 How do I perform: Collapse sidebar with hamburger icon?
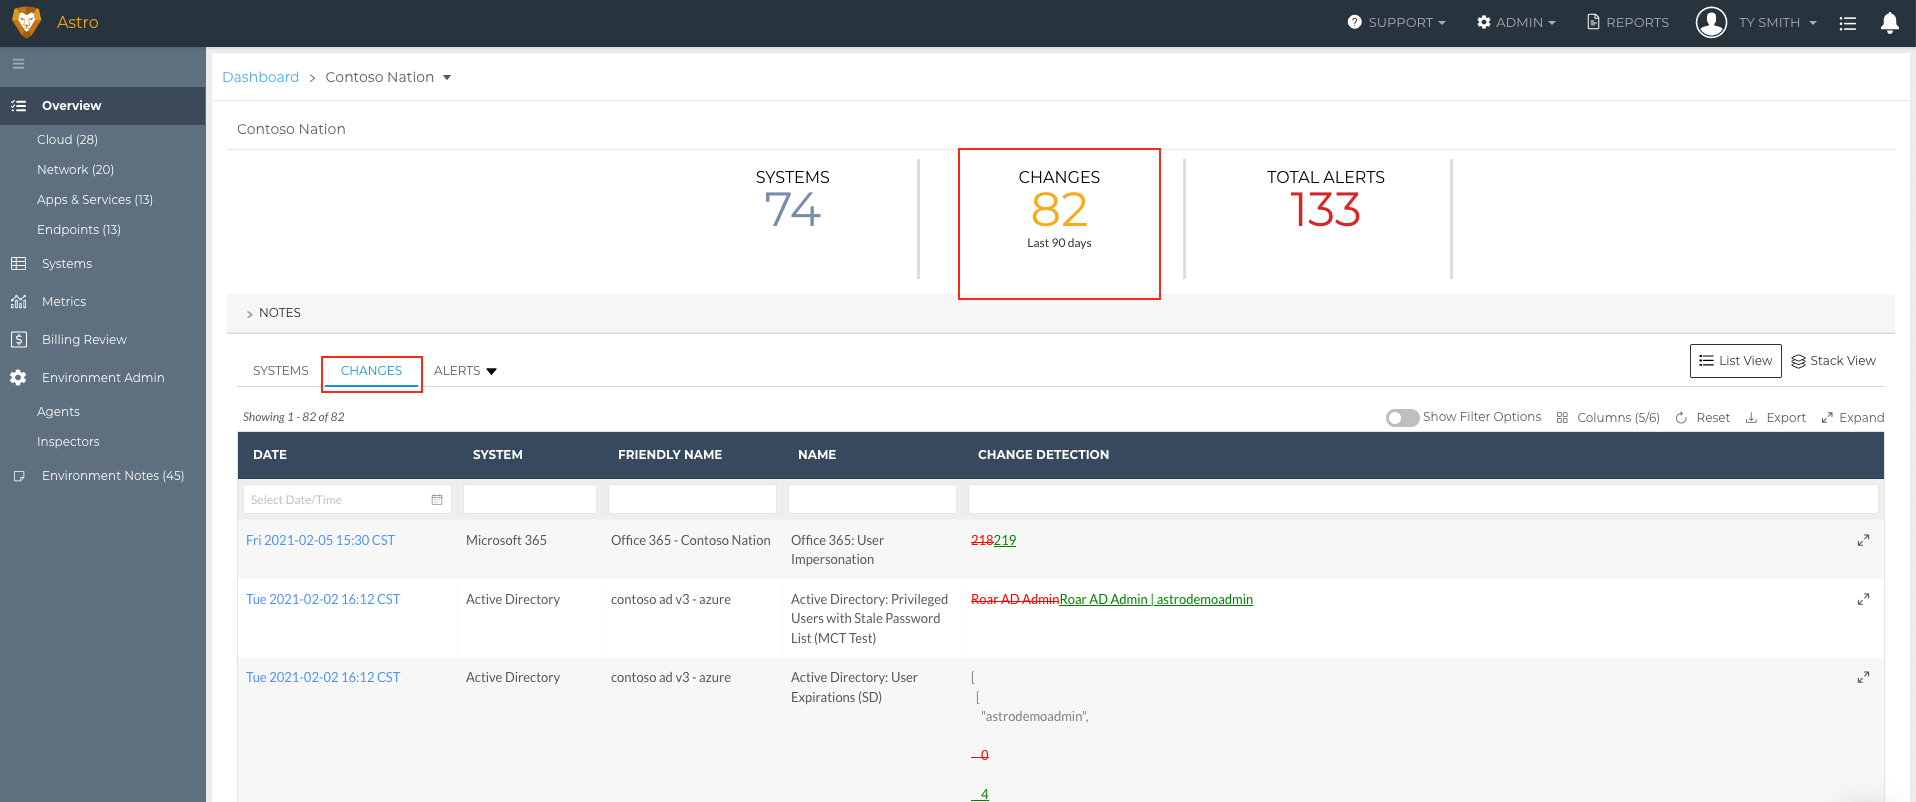click(x=18, y=64)
